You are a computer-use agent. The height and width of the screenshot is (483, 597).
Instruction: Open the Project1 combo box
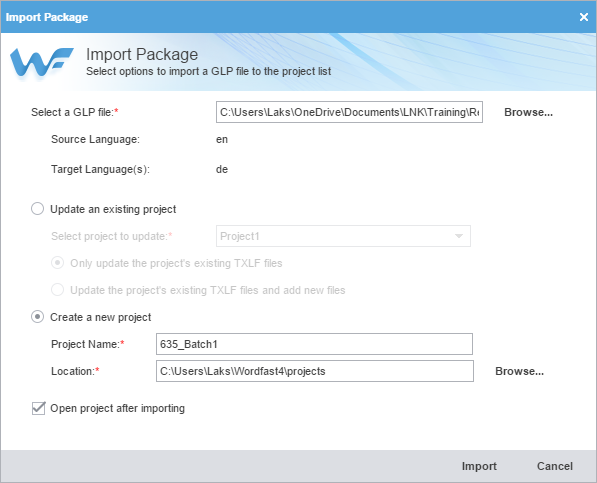click(343, 236)
